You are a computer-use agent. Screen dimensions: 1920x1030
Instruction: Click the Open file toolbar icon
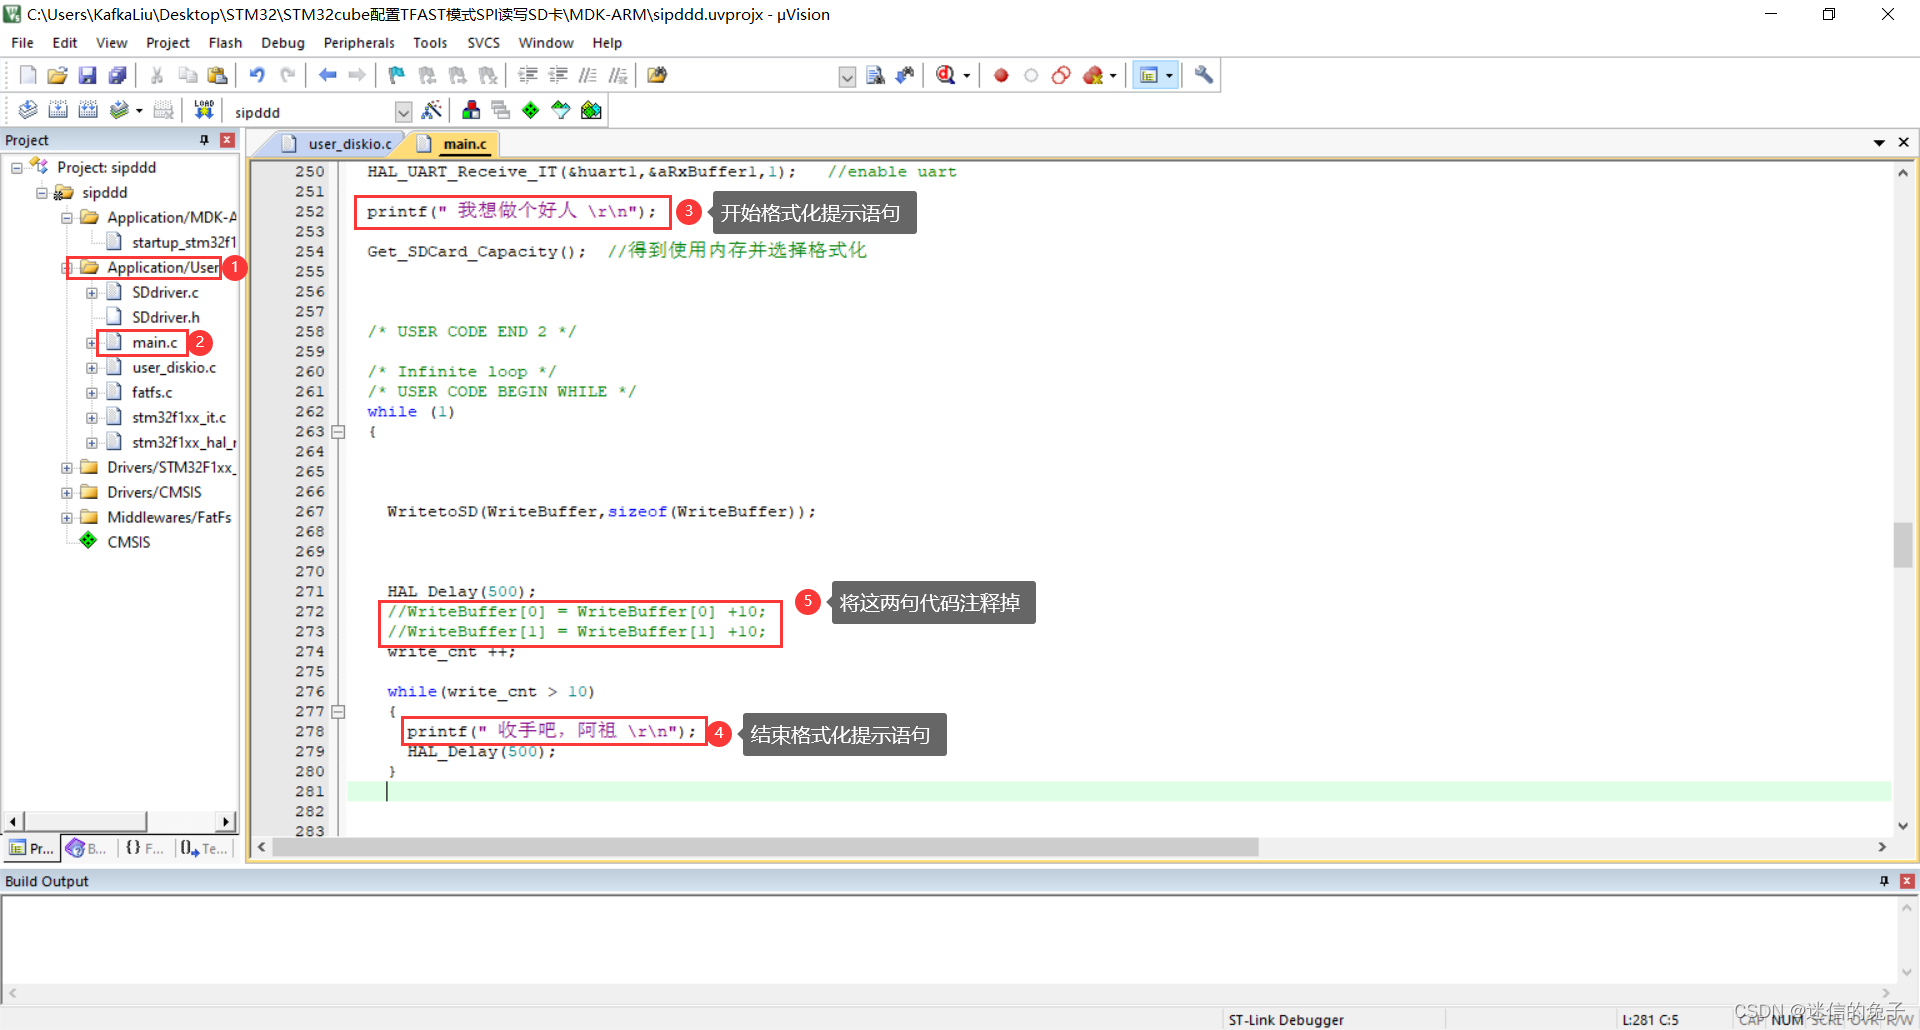pos(58,75)
